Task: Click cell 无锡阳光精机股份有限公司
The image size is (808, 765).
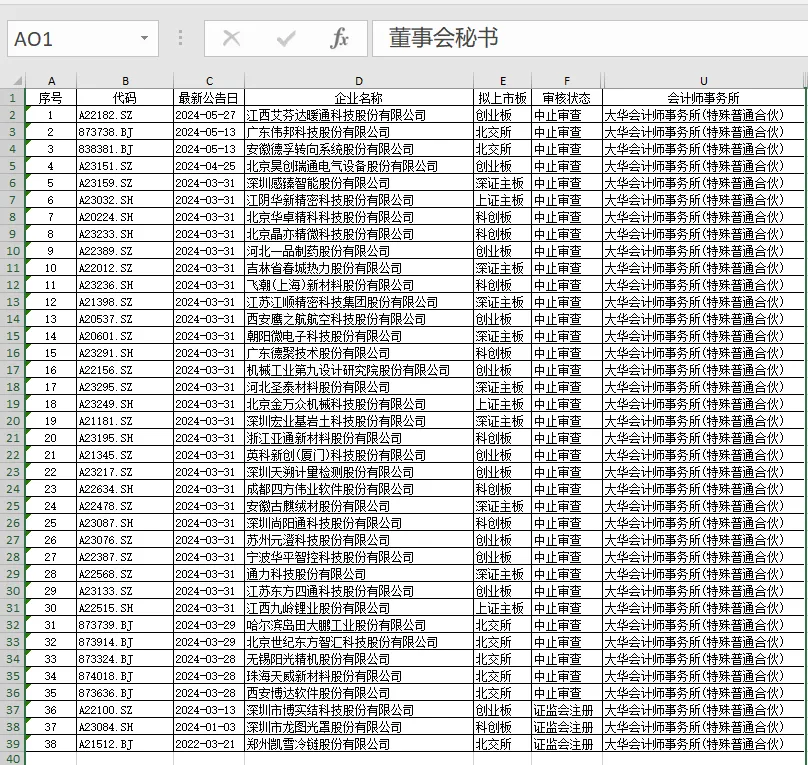Action: [359, 659]
